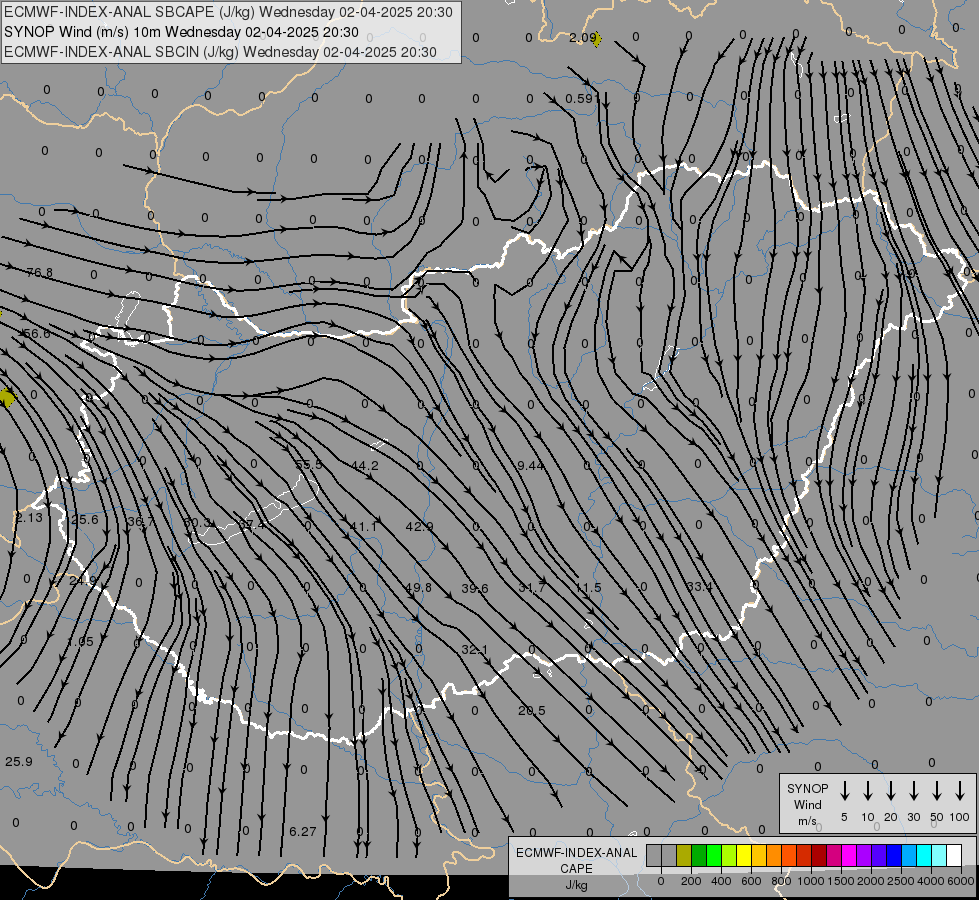Select the olive swatch in the CAPE scale
This screenshot has width=979, height=900.
click(x=684, y=855)
